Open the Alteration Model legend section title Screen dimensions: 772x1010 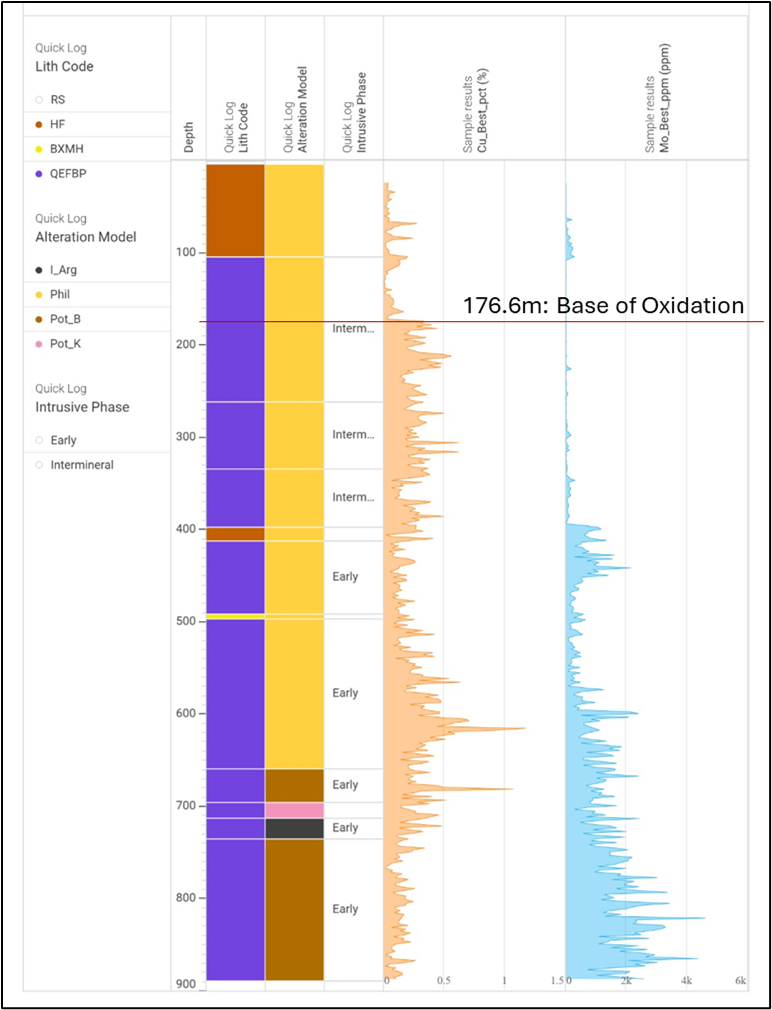point(85,237)
